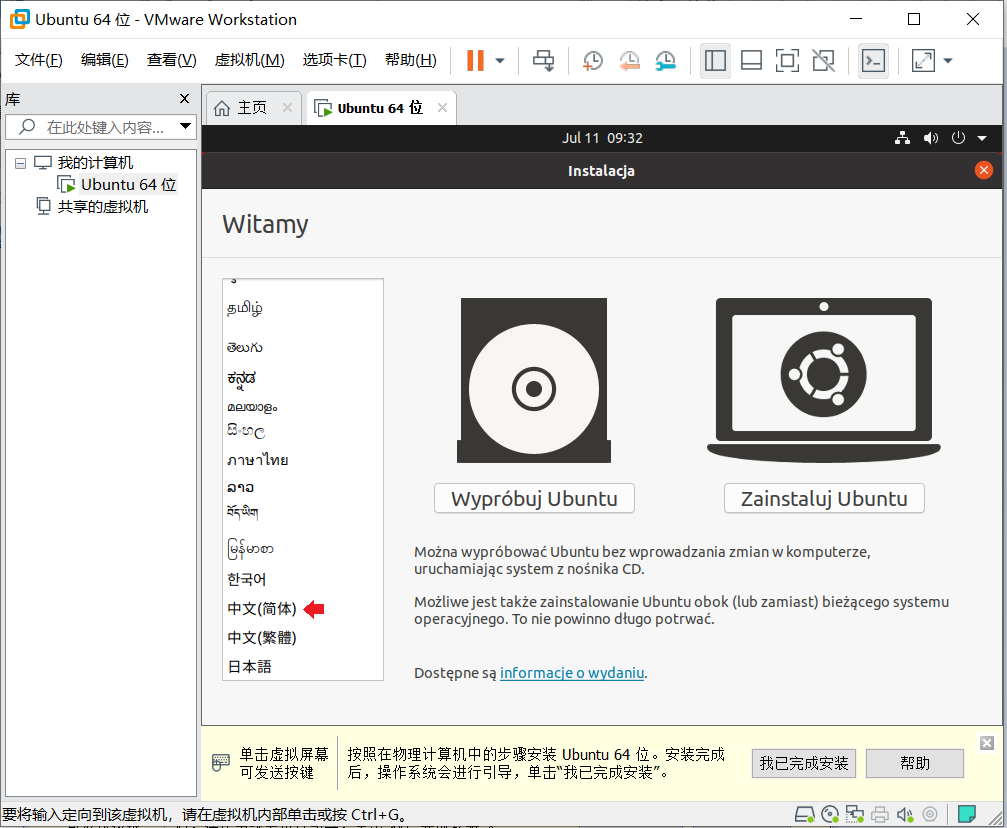The image size is (1007, 828).
Task: Open the Ubuntu system menu chevron
Action: (x=981, y=138)
